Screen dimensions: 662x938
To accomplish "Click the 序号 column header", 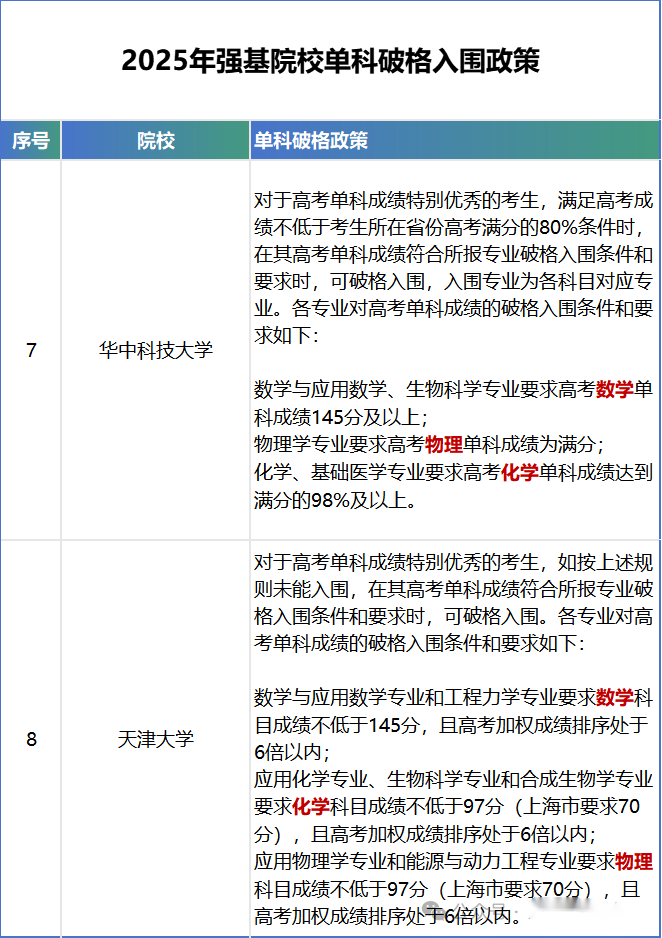I will [30, 141].
